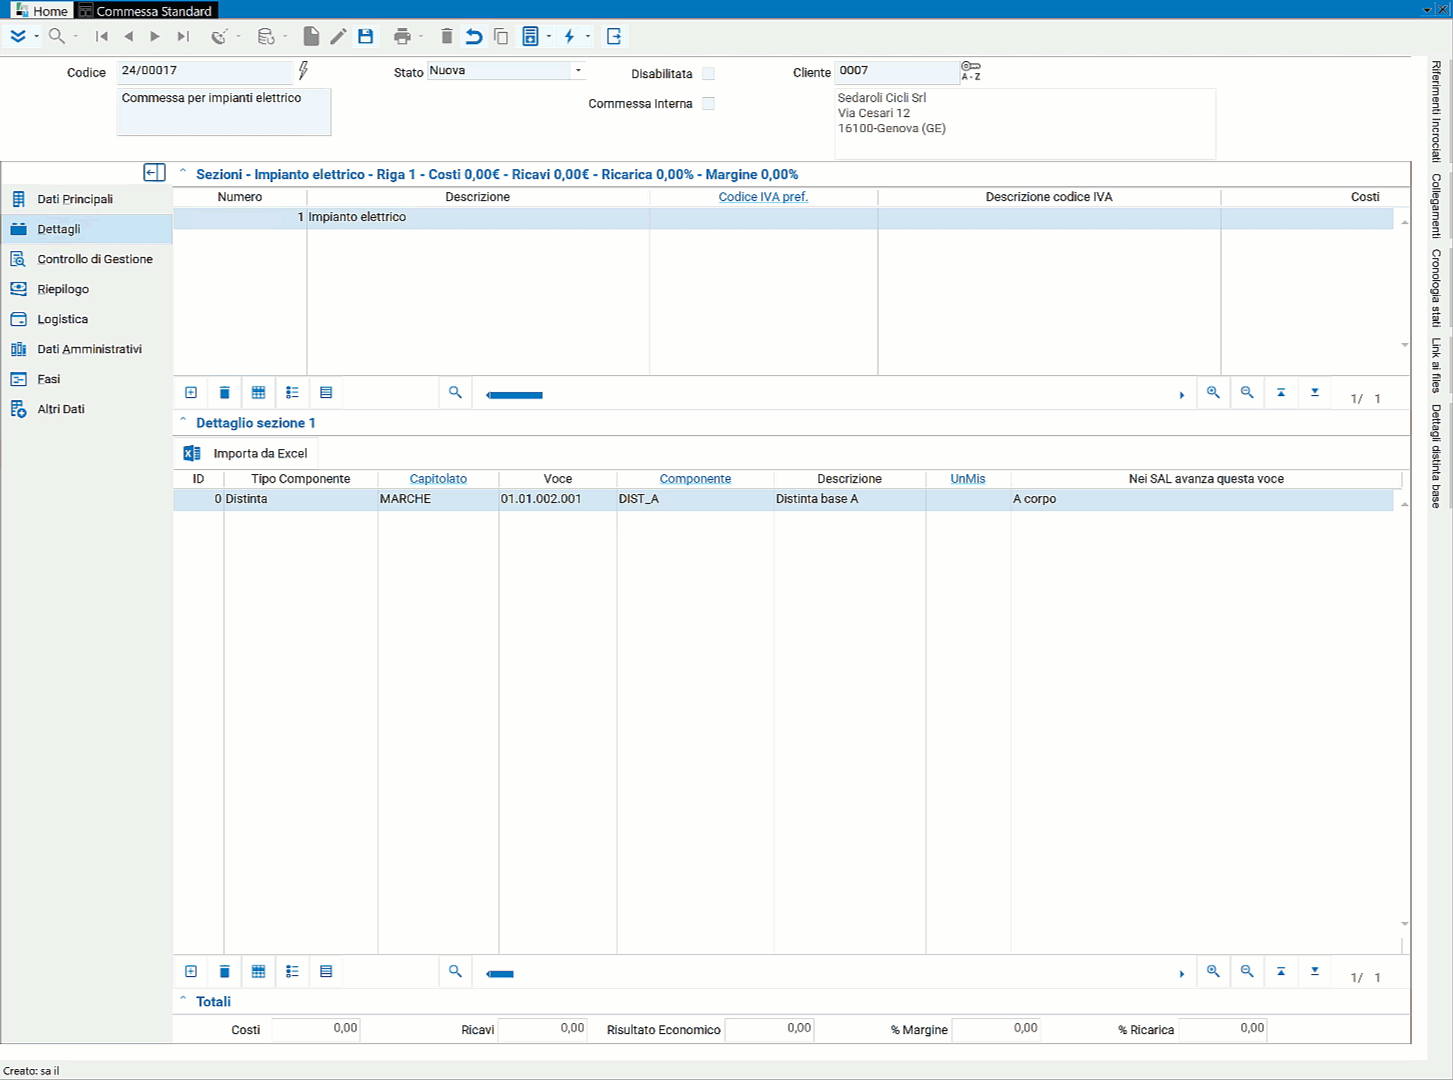
Task: Click the A-Z key icon beside Cliente
Action: pos(971,71)
